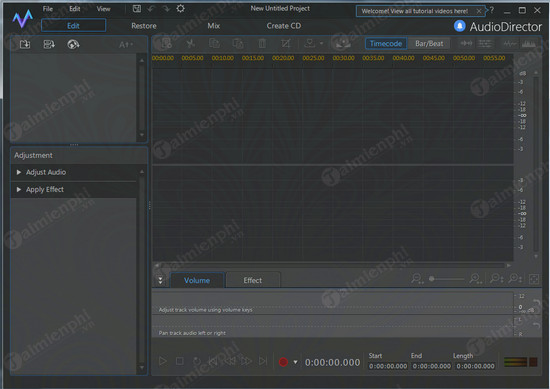Image resolution: width=550 pixels, height=389 pixels.
Task: Click the End time input field
Action: click(431, 366)
